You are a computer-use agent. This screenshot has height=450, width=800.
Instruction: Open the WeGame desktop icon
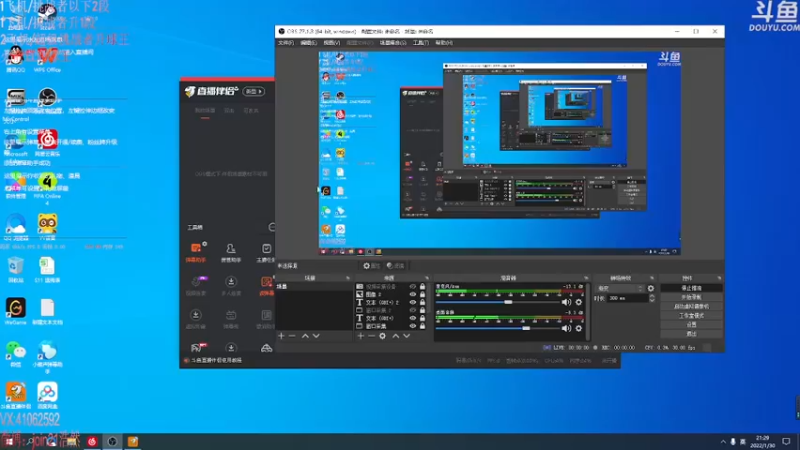coord(15,311)
